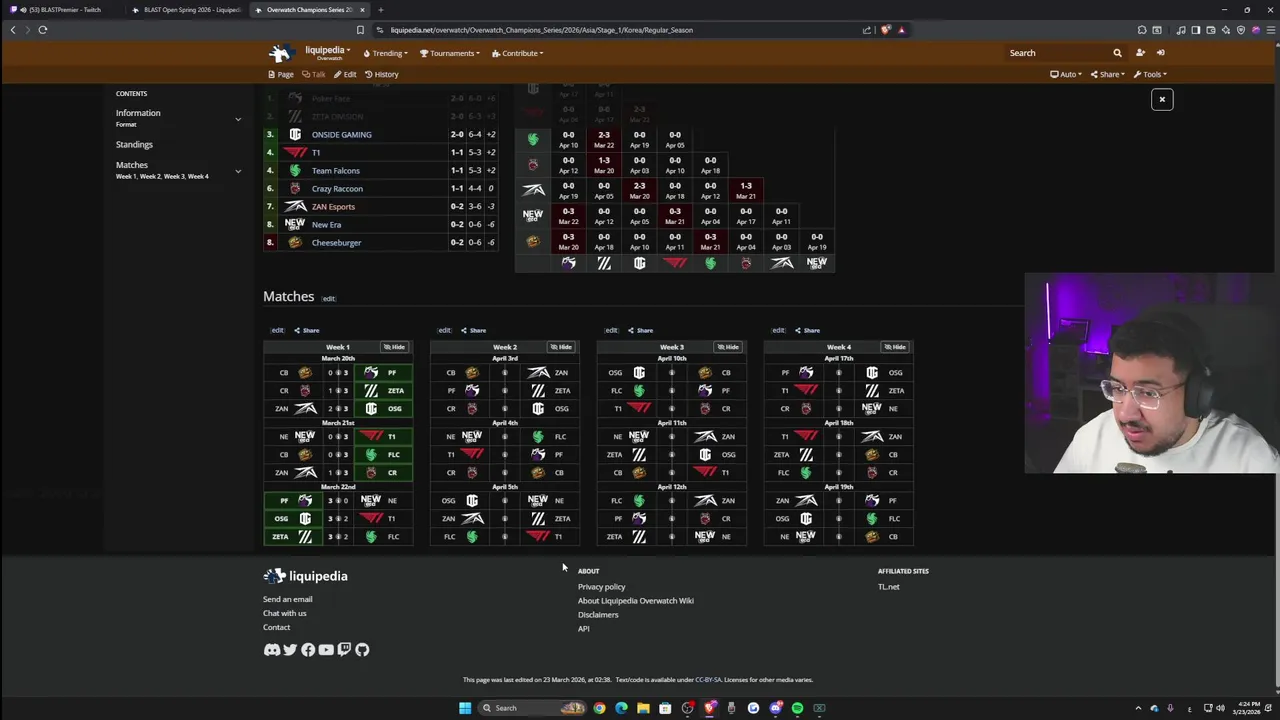Open the Team Falcons standings link
This screenshot has height=720, width=1280.
335,171
